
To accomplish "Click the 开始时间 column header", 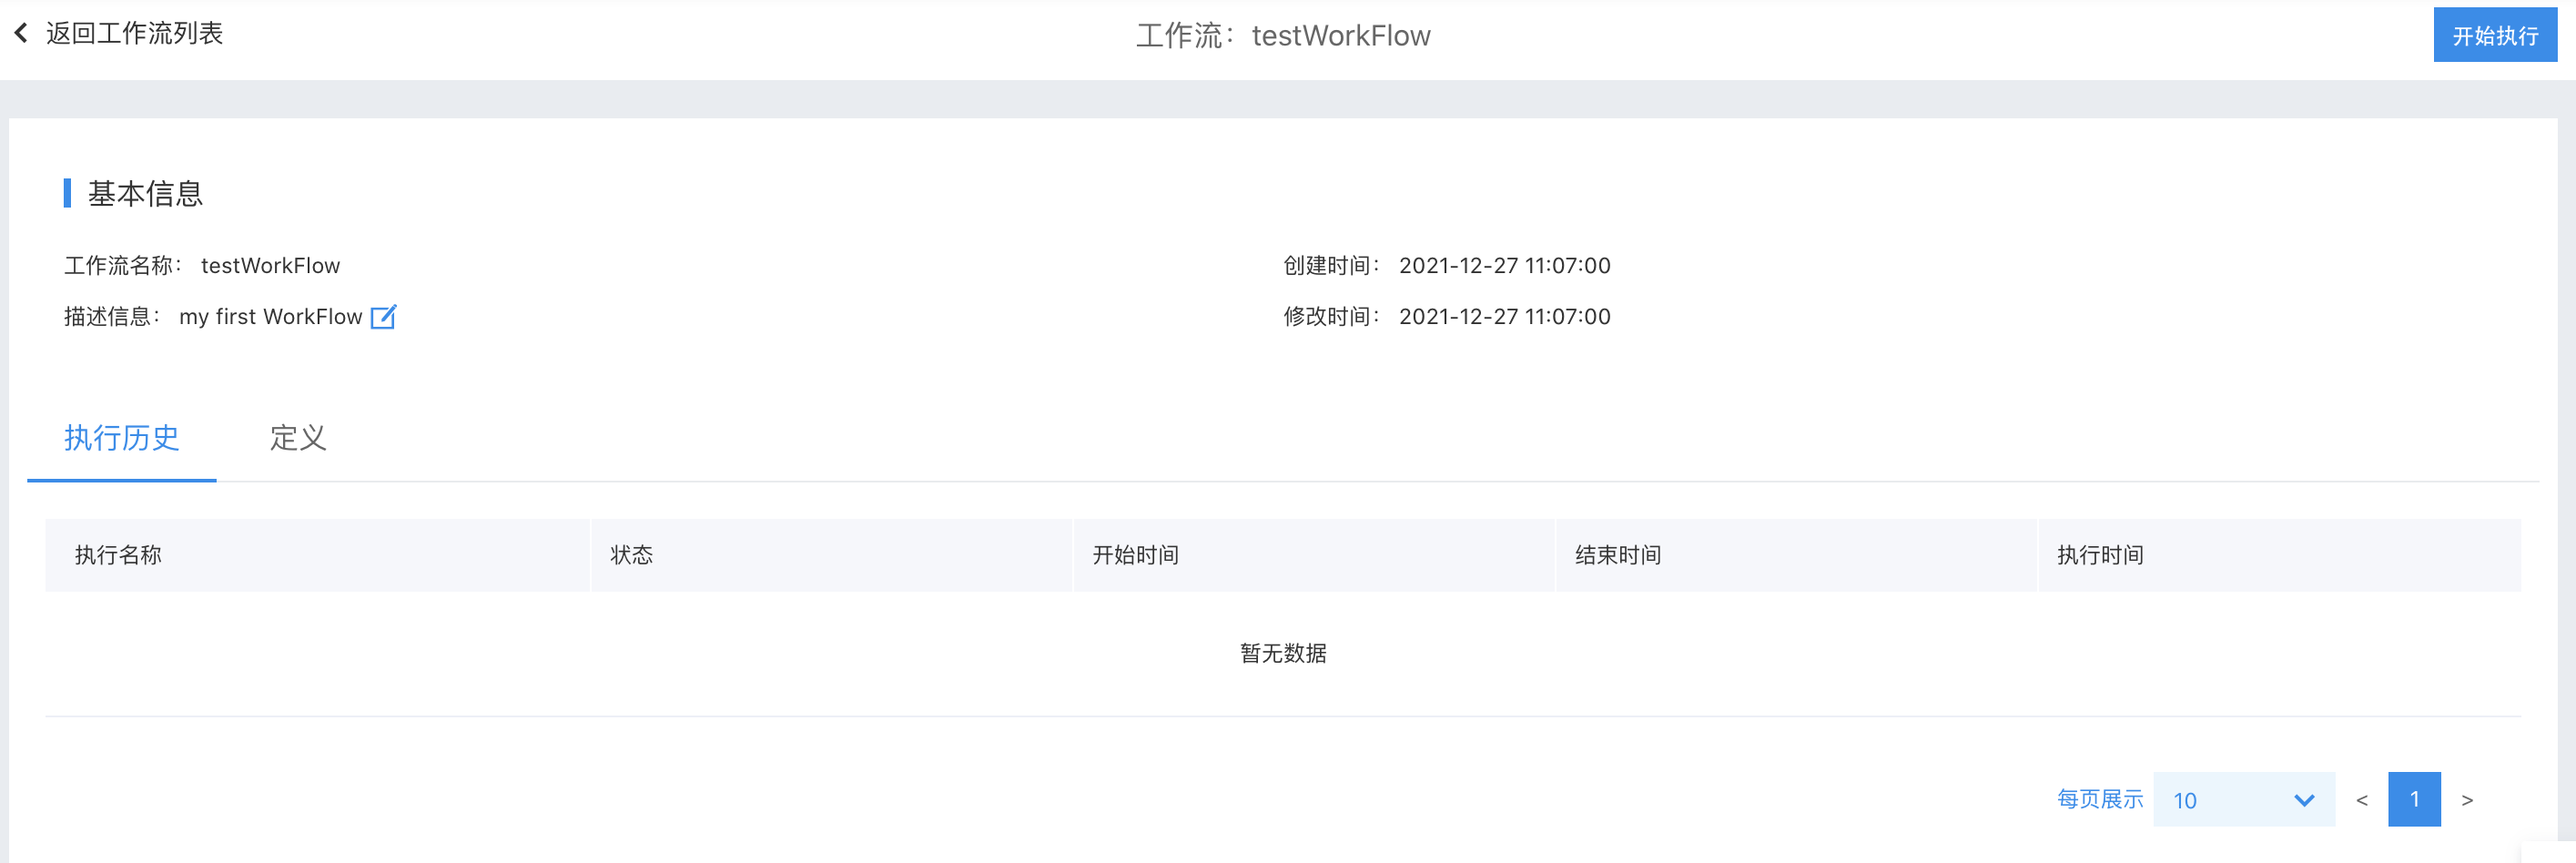I will 1135,555.
